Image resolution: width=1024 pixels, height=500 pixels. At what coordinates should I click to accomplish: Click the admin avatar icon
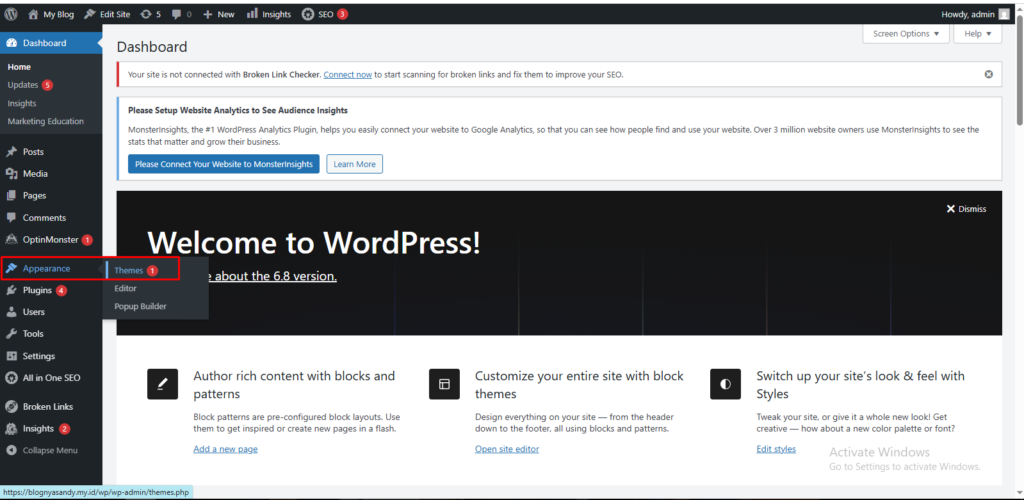(1003, 14)
